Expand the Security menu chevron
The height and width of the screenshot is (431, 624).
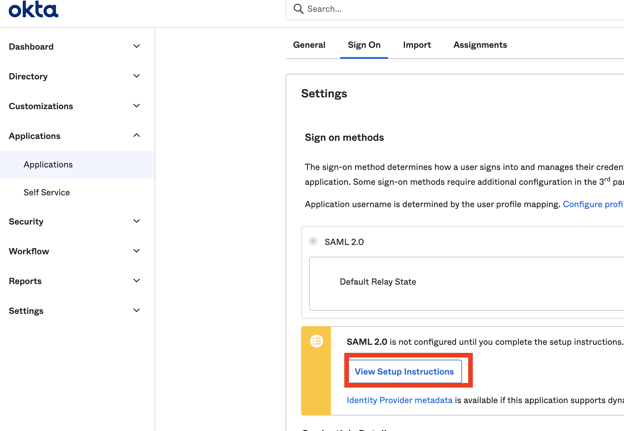point(136,221)
